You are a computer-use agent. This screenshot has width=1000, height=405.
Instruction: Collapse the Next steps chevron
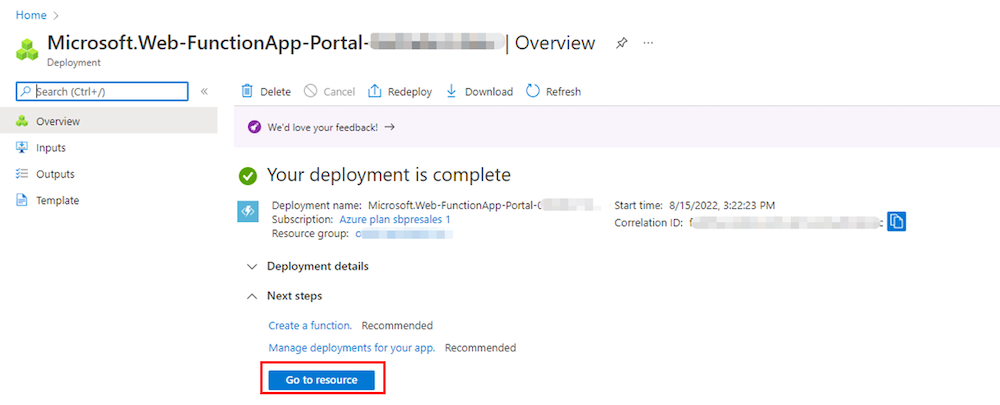[x=253, y=296]
